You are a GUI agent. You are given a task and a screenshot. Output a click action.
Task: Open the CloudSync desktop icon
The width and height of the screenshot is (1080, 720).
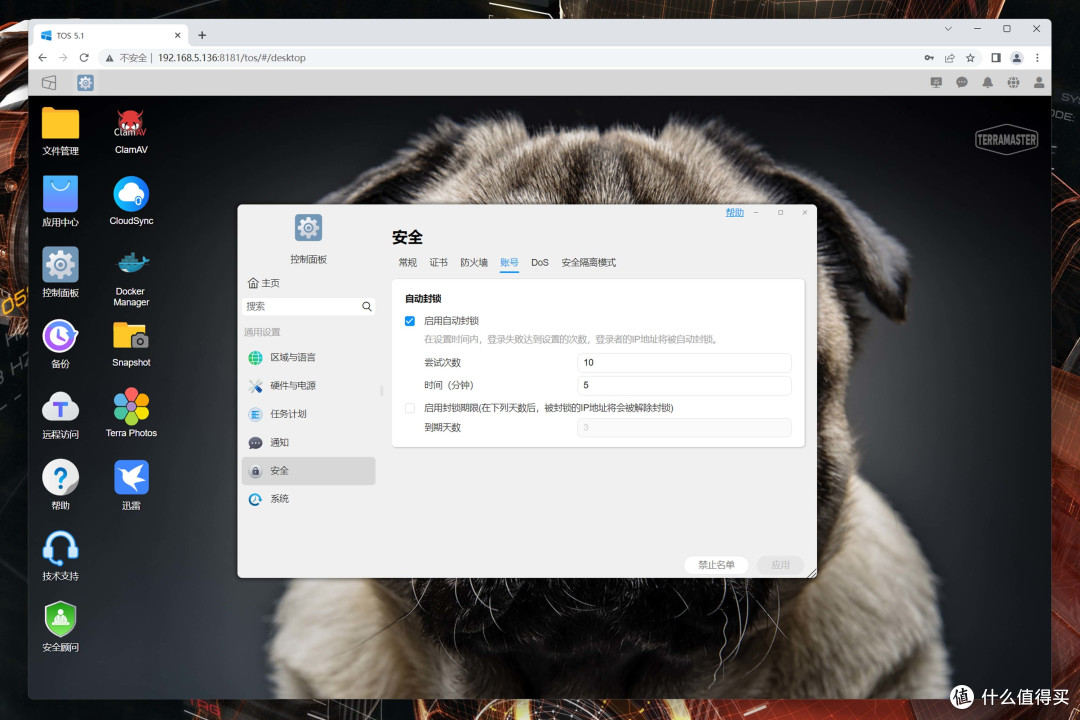coord(131,201)
